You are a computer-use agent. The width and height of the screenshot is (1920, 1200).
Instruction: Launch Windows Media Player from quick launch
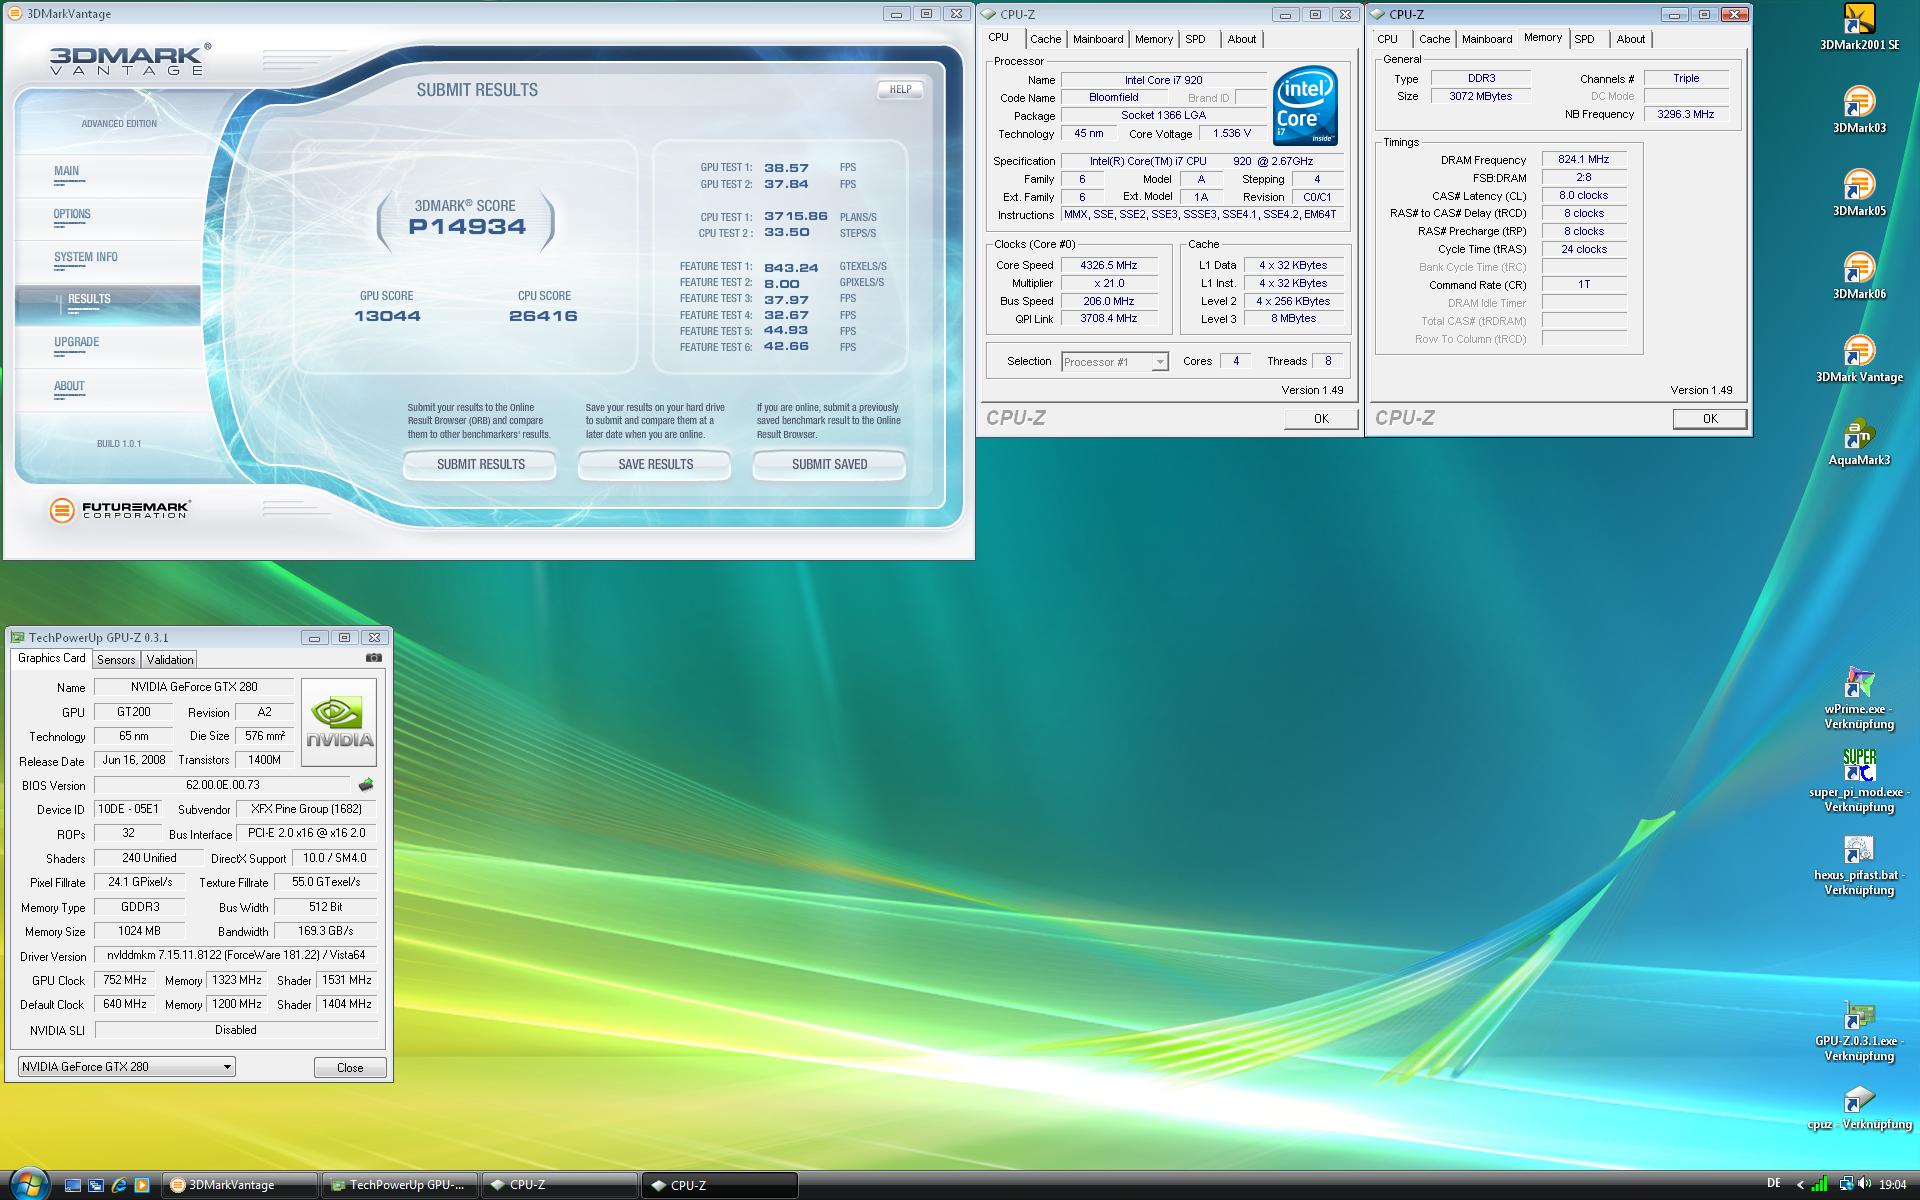click(x=142, y=1185)
